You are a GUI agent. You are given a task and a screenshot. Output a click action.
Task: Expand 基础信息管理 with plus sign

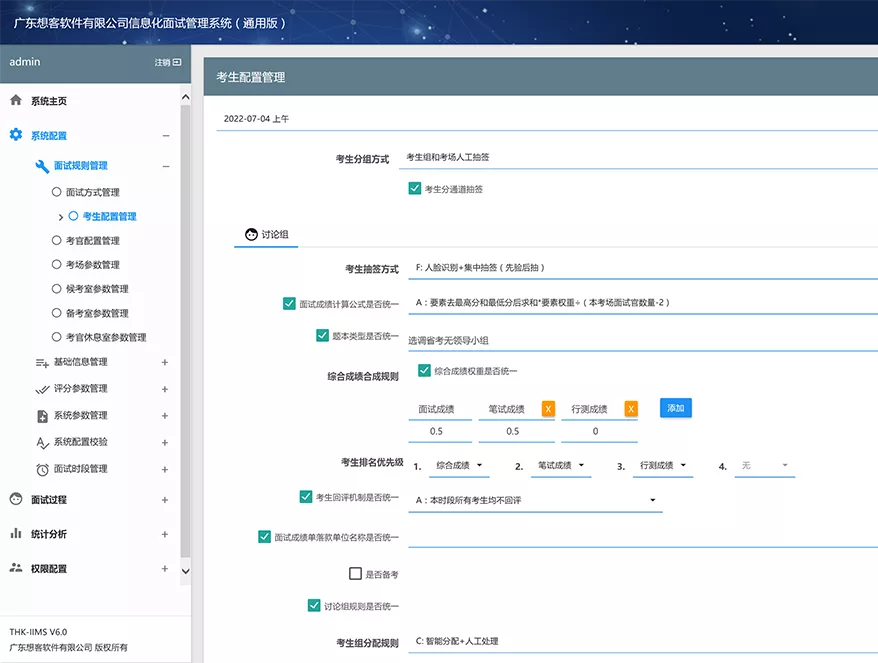(165, 362)
